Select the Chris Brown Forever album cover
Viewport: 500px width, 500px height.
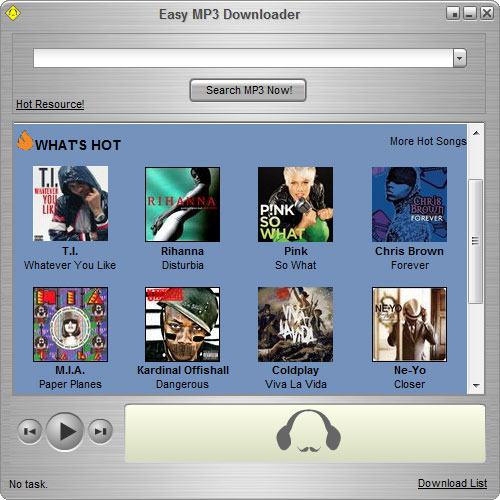tap(409, 204)
